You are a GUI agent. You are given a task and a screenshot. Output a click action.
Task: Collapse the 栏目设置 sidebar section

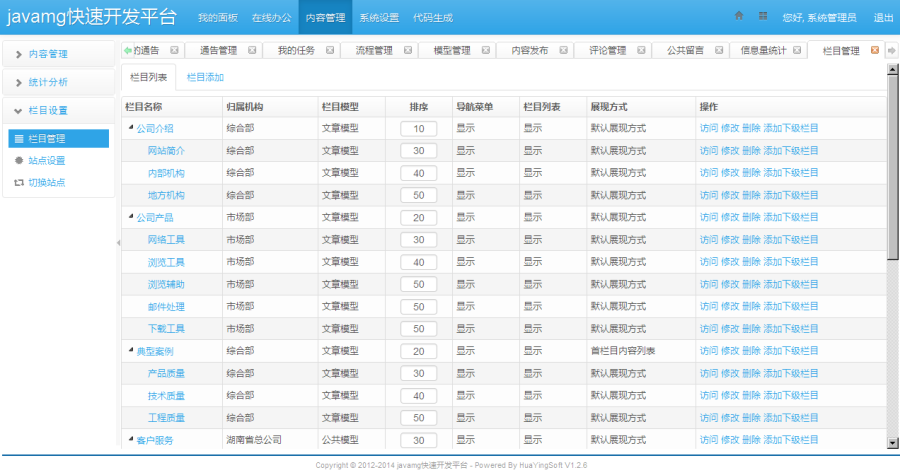[x=59, y=111]
